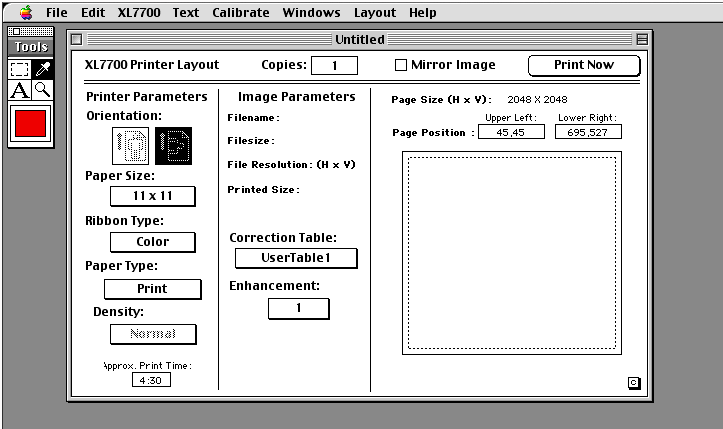Select the magnifying glass zoom tool
Viewport: 723px width, 429px height.
(x=42, y=90)
